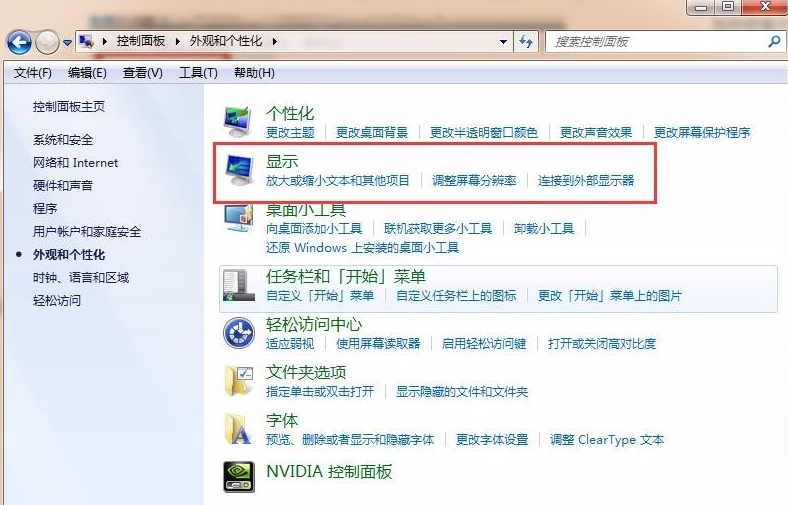
Task: Click the 更改桌面背景 link
Action: tap(372, 132)
